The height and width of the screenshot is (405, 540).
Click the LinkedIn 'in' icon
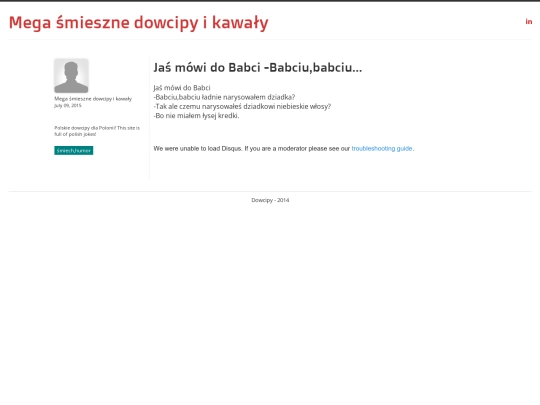click(529, 22)
